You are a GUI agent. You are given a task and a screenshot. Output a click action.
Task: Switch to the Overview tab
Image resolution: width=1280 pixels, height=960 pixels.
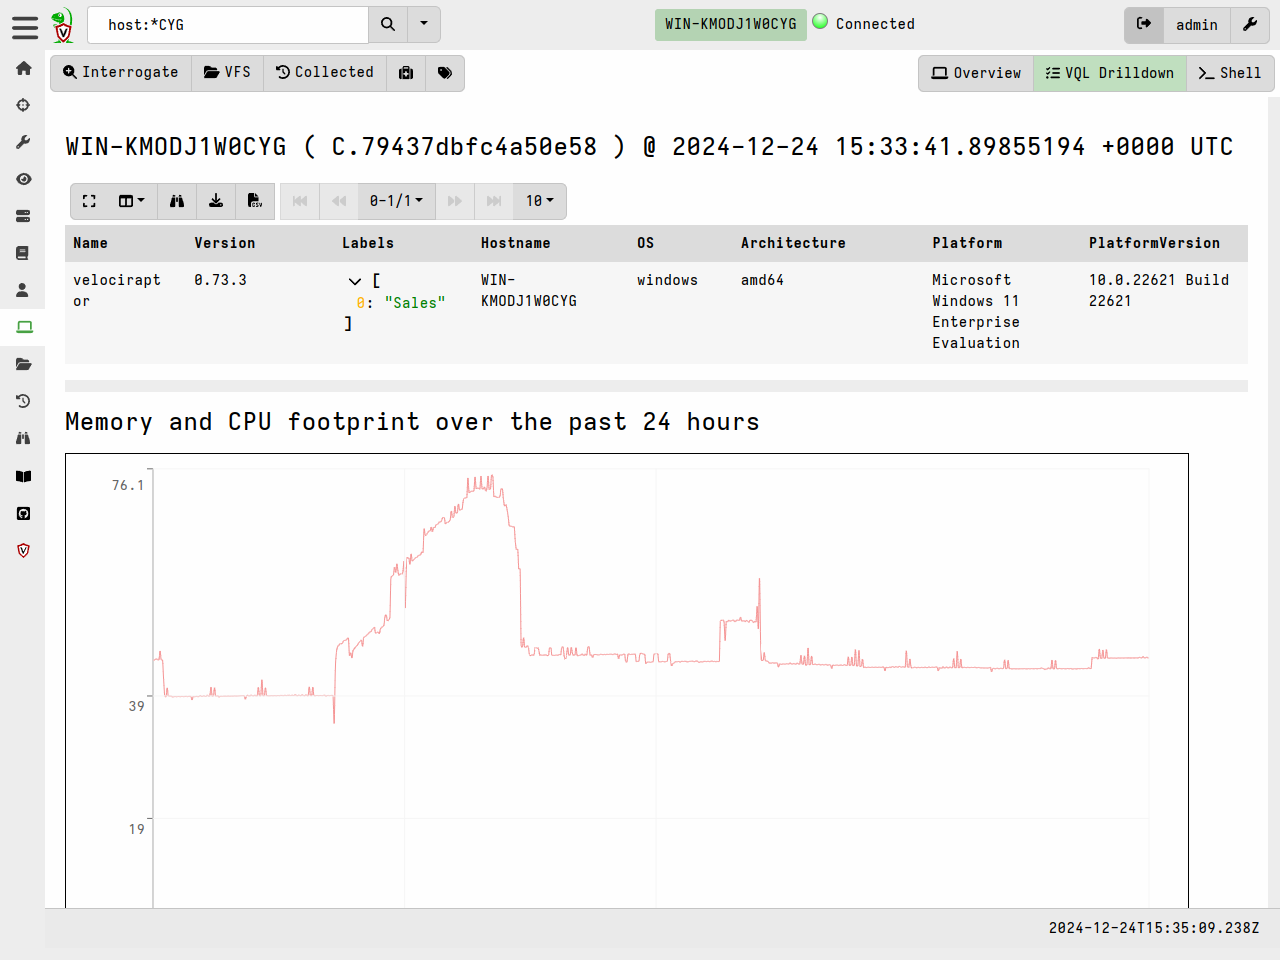976,73
